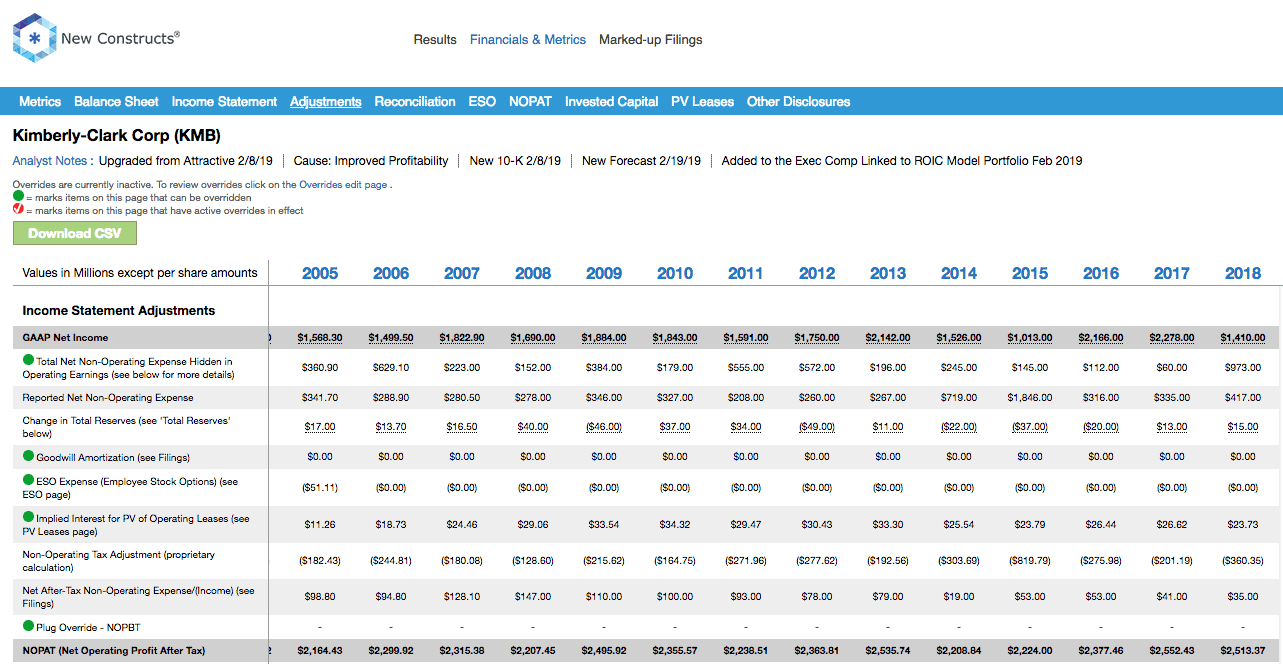Click the Analyst Notes link
This screenshot has width=1283, height=664.
[x=52, y=160]
